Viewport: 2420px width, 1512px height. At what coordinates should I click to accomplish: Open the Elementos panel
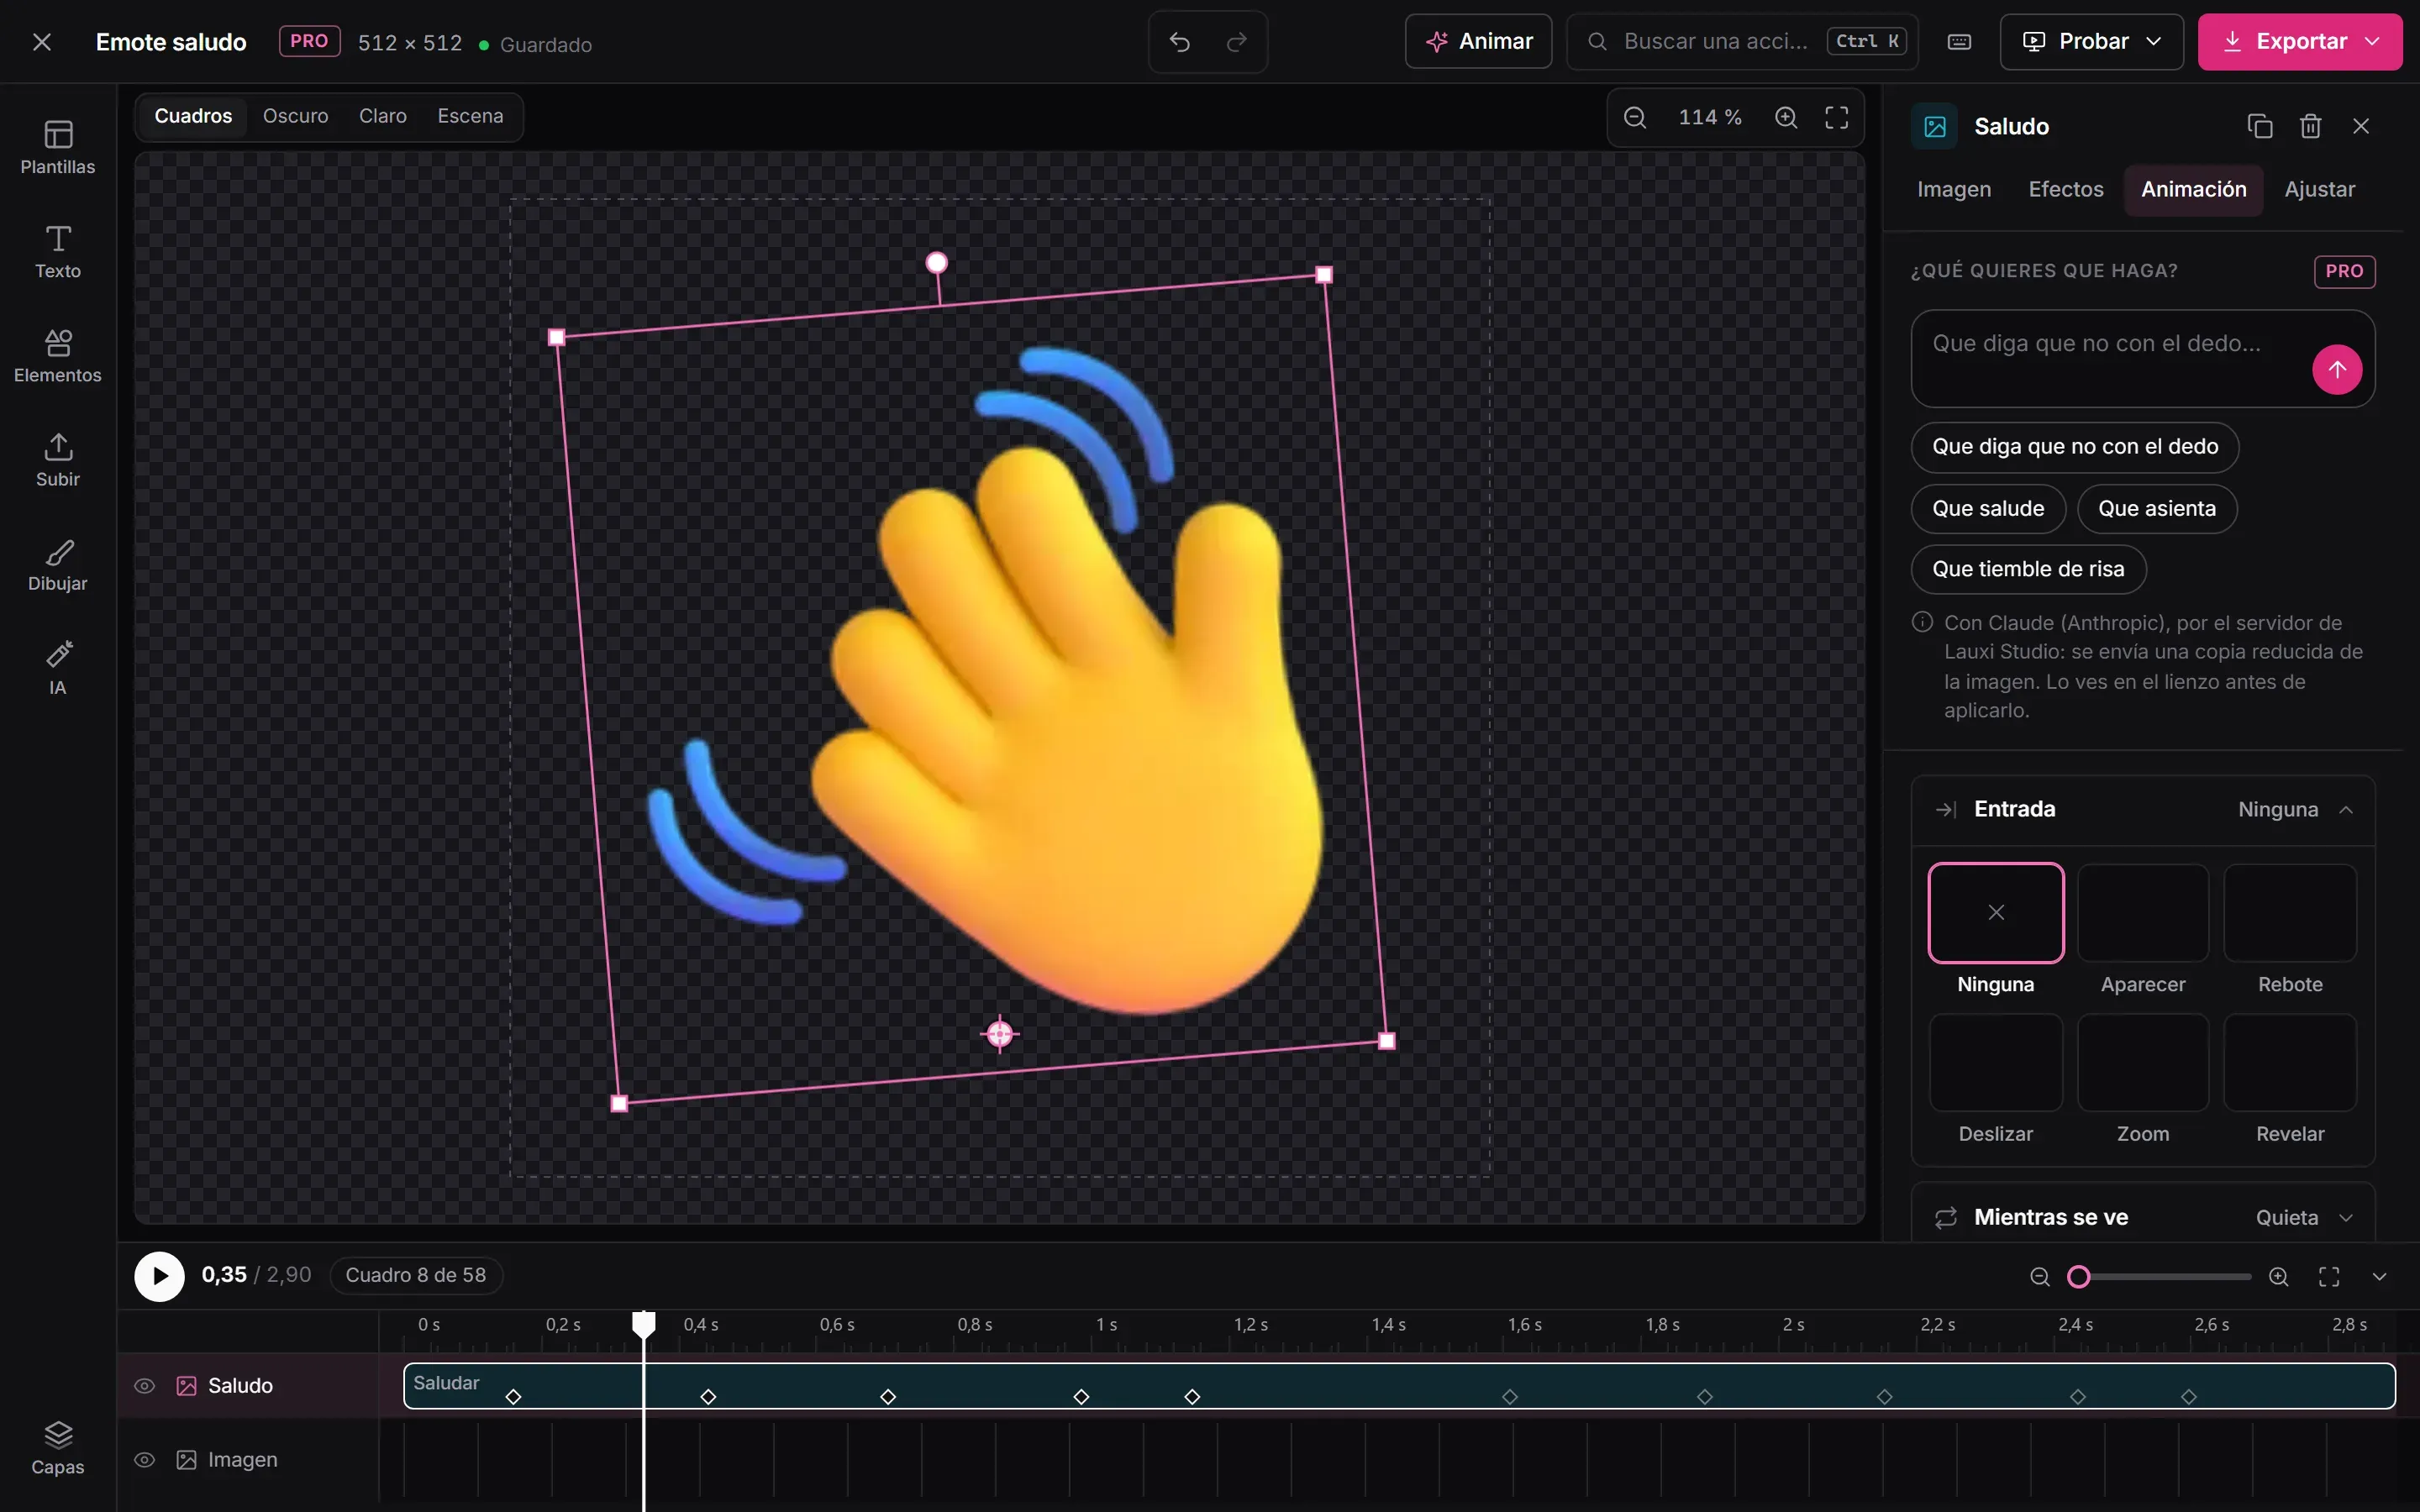pos(58,355)
